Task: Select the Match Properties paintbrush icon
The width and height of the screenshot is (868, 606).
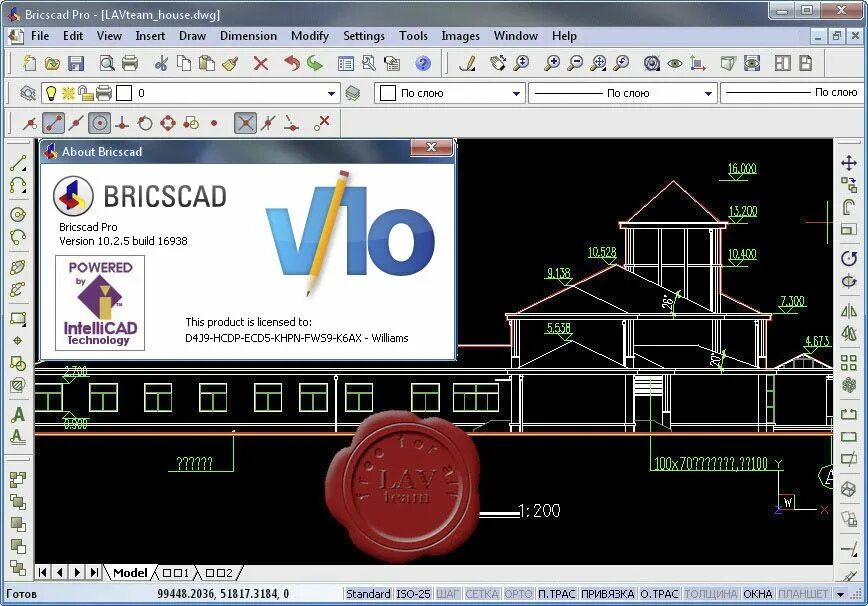Action: pos(230,63)
